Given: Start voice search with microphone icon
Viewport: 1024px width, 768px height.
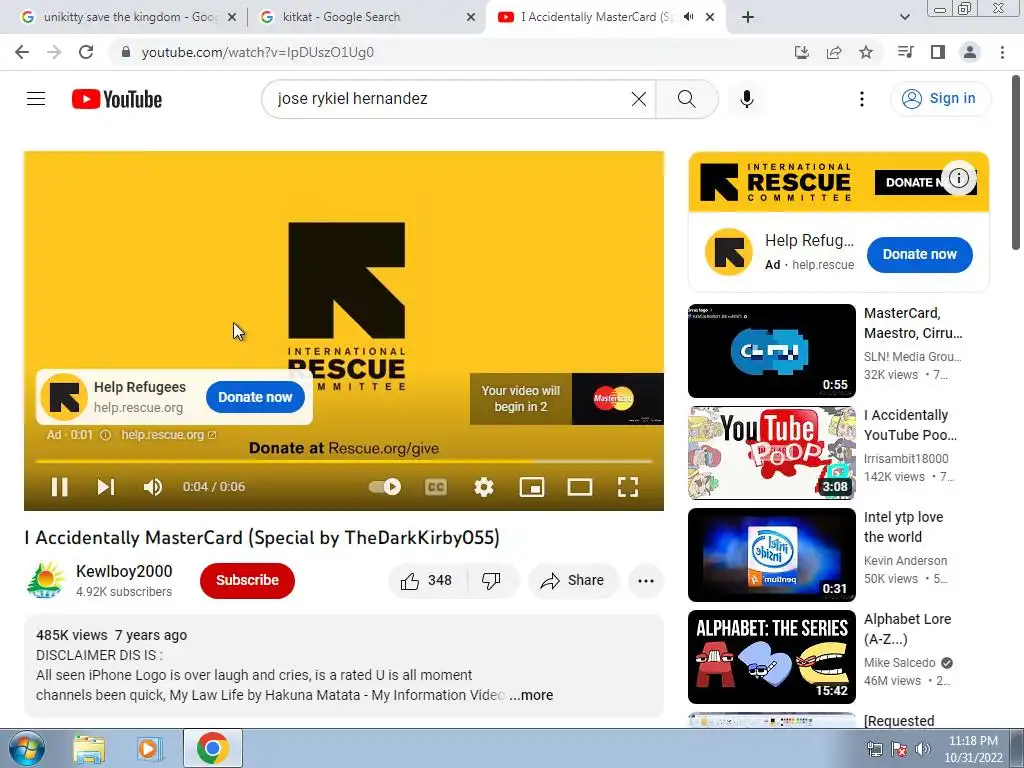Looking at the screenshot, I should coord(746,99).
